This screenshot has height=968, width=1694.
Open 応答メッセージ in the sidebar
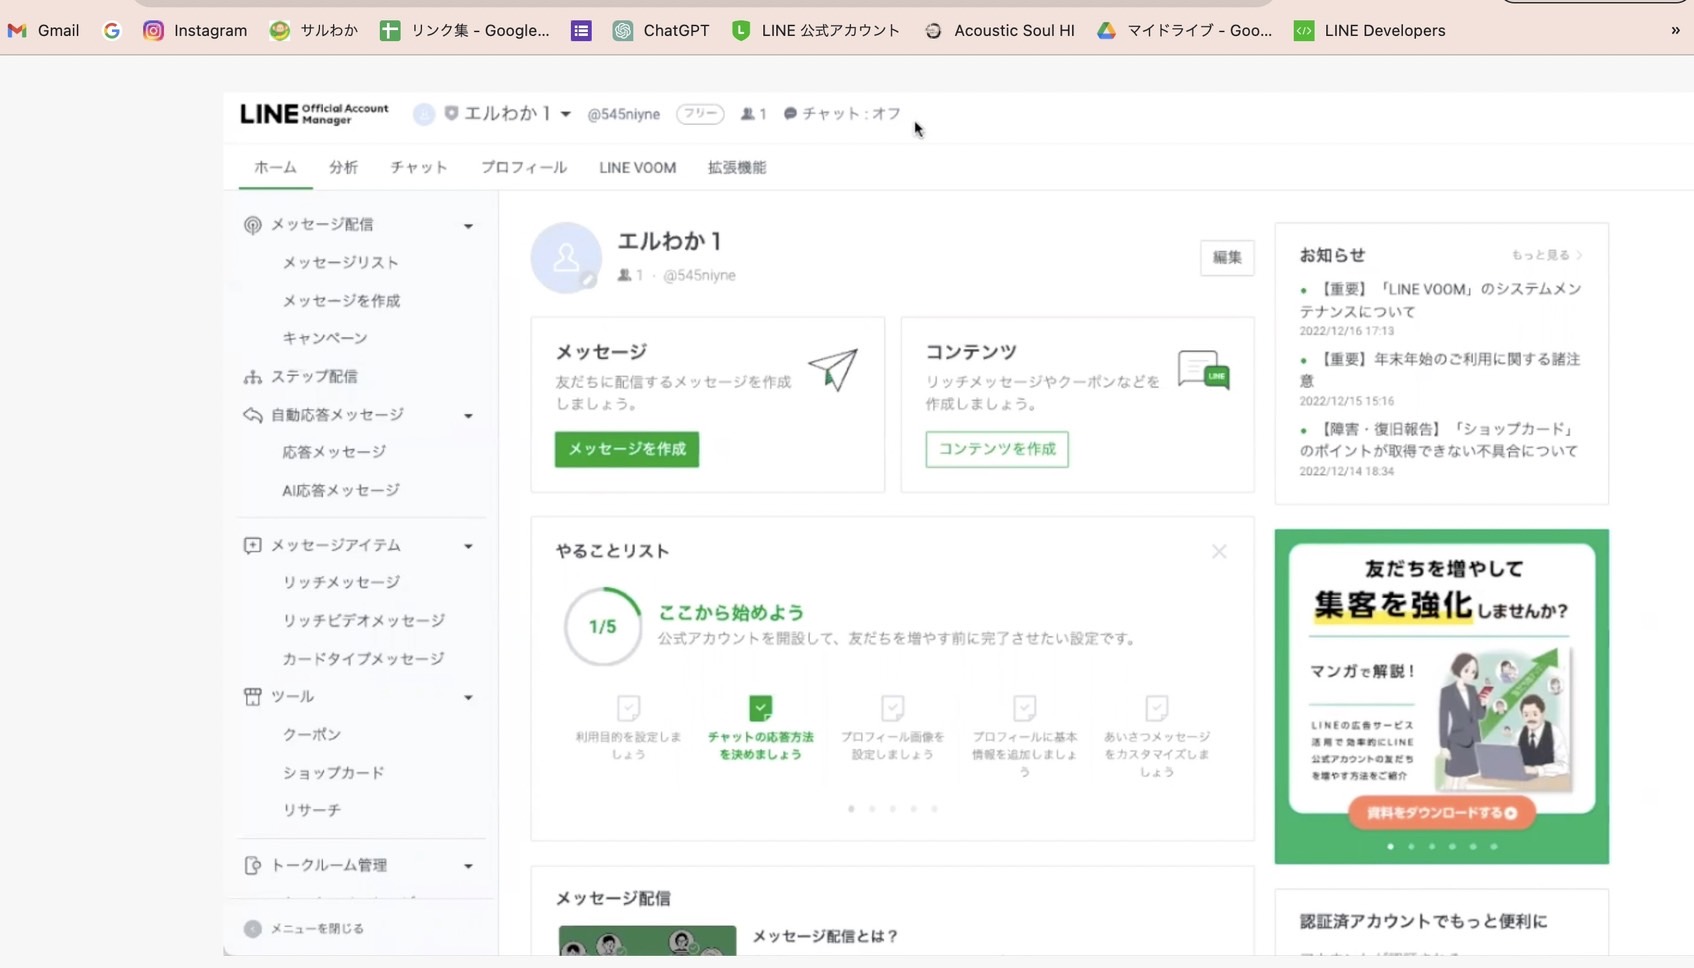pyautogui.click(x=334, y=452)
